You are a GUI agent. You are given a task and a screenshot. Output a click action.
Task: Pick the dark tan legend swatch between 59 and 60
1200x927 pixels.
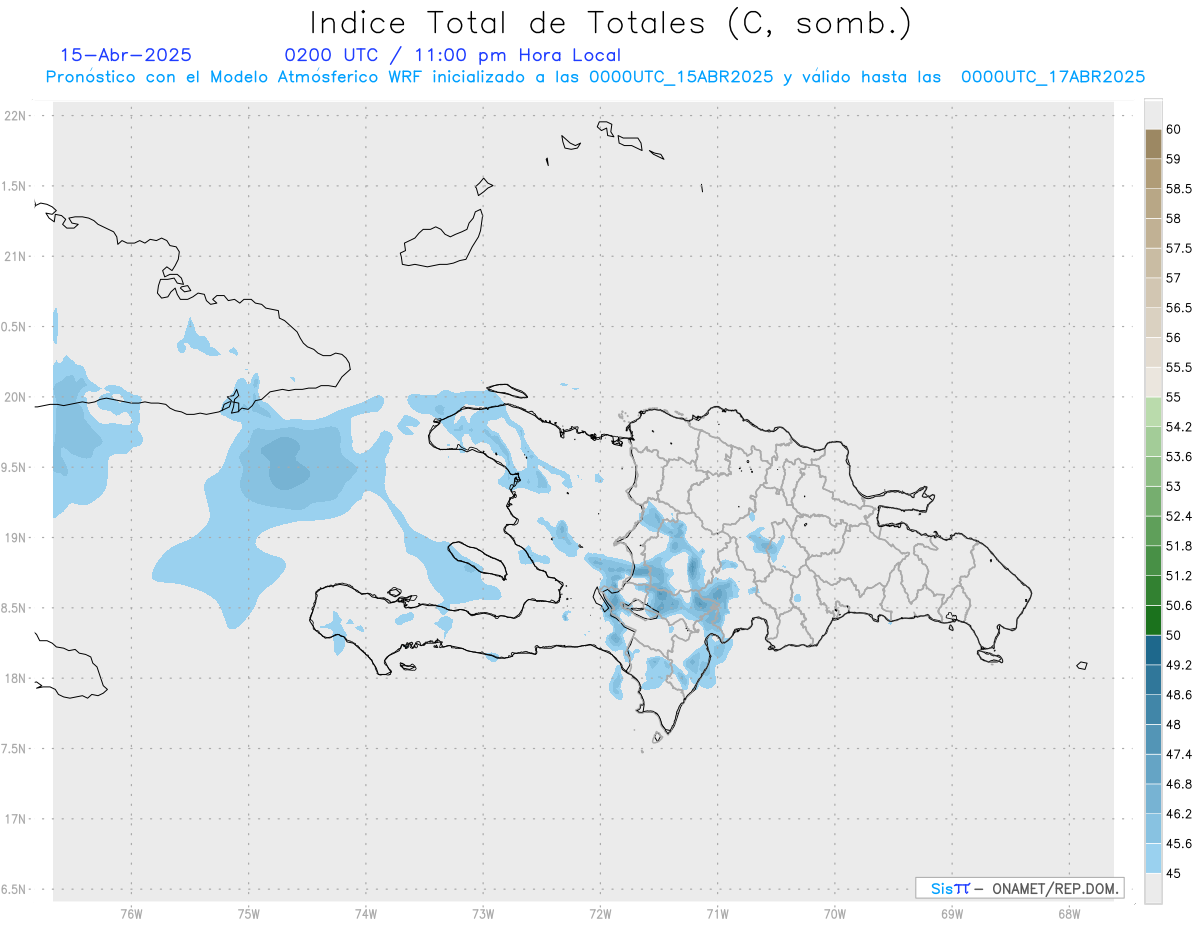[x=1153, y=144]
